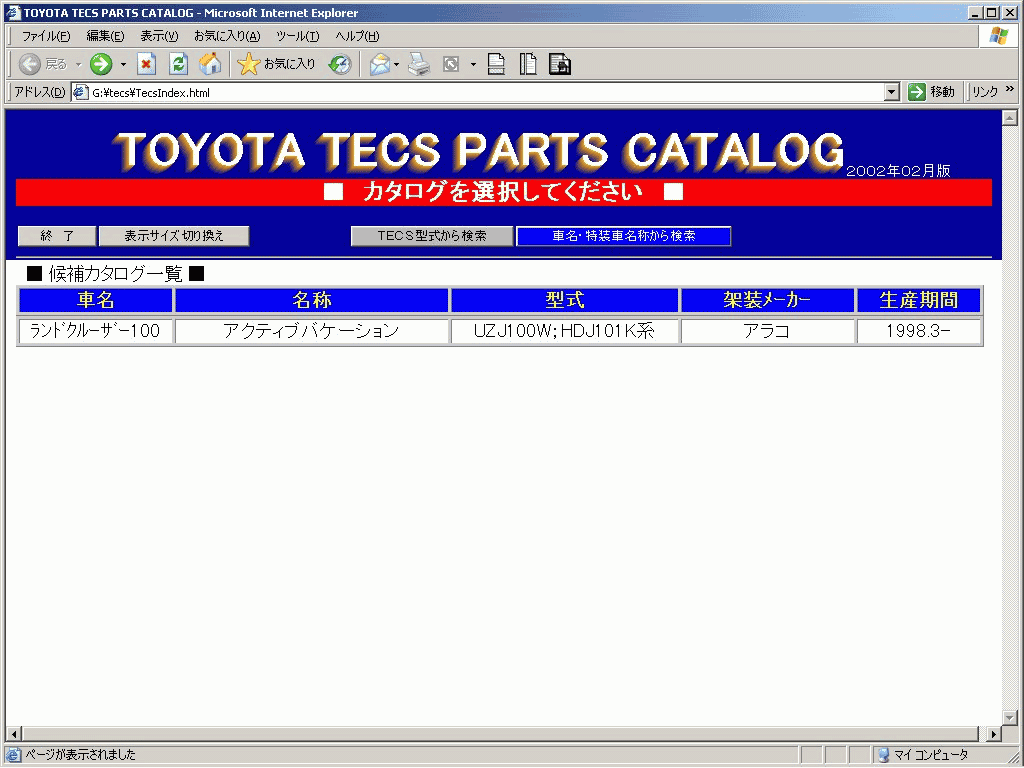
Task: Click the vertical scrollbar up arrow
Action: [1010, 118]
